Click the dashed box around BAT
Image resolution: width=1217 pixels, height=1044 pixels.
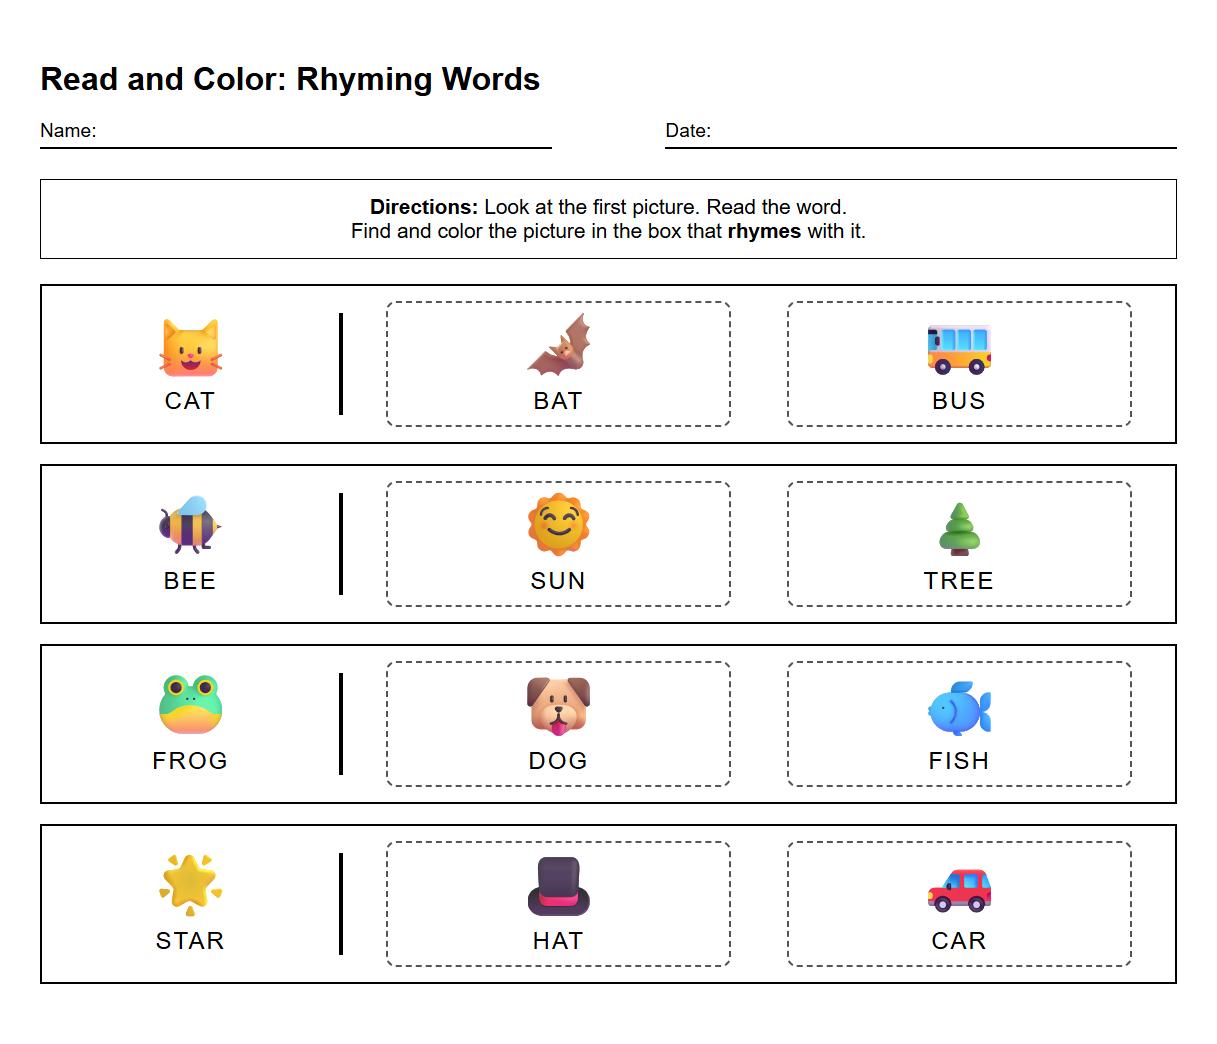point(558,363)
